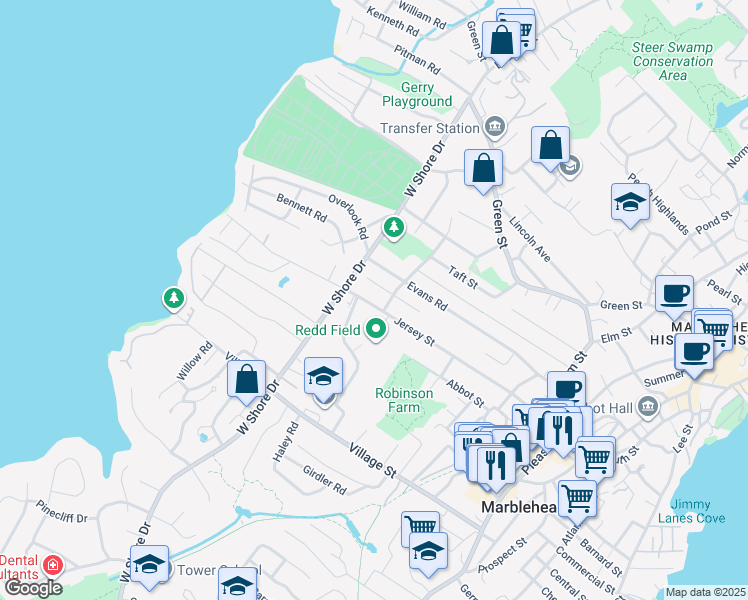Select the fork and knife restaurant marker

pos(494,464)
